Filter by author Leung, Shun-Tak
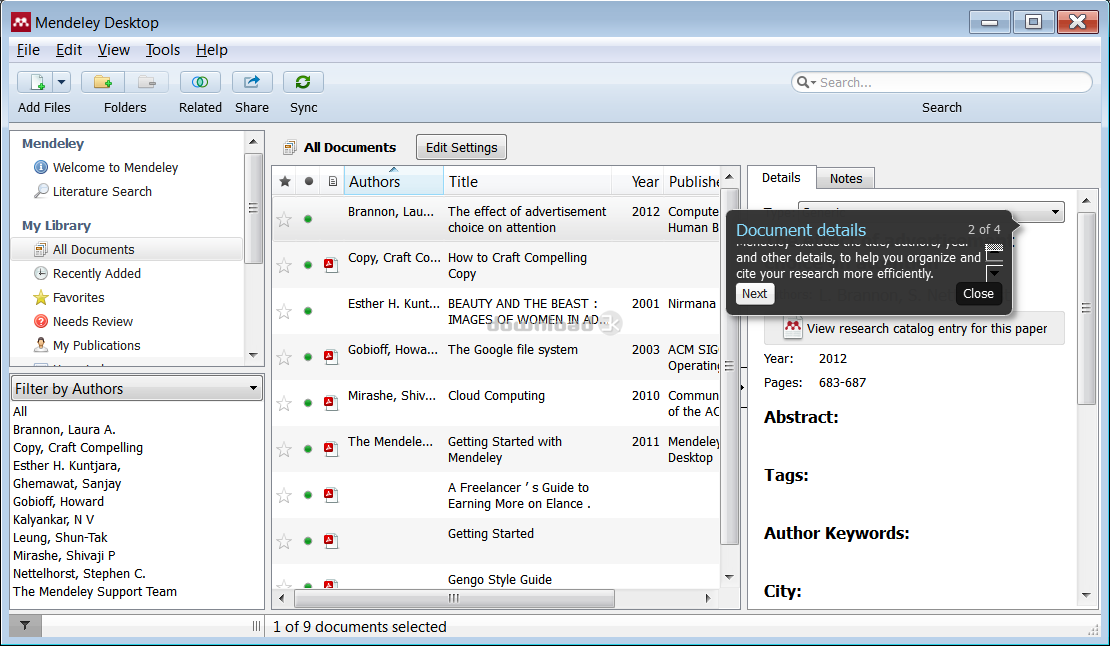 (60, 538)
